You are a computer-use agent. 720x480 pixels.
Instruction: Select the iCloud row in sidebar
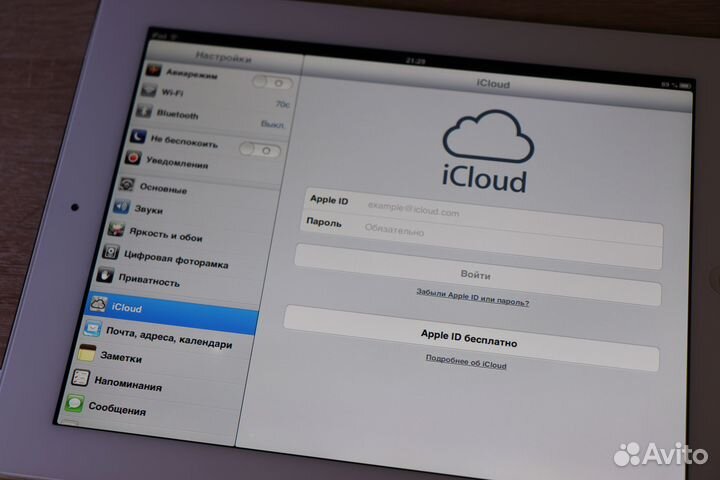point(171,311)
